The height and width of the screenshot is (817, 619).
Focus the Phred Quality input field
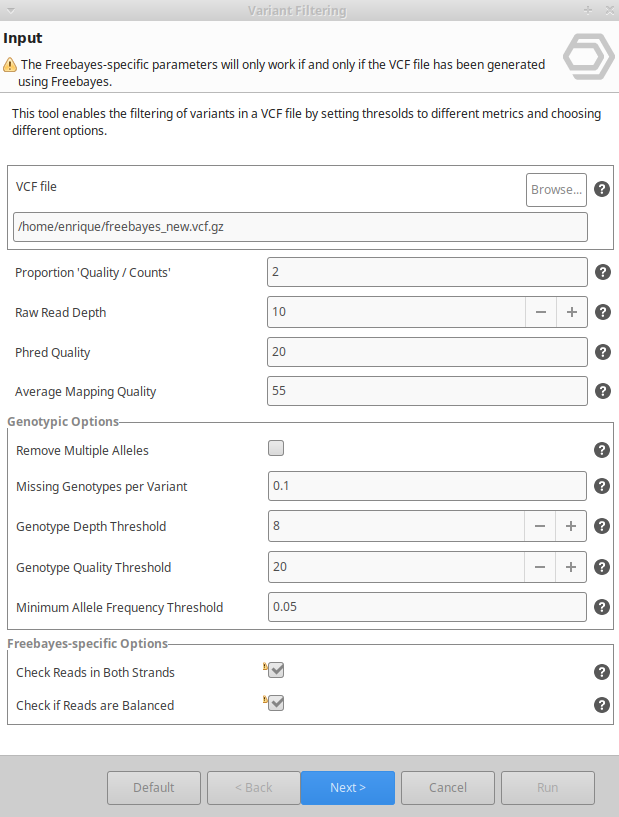pos(427,352)
